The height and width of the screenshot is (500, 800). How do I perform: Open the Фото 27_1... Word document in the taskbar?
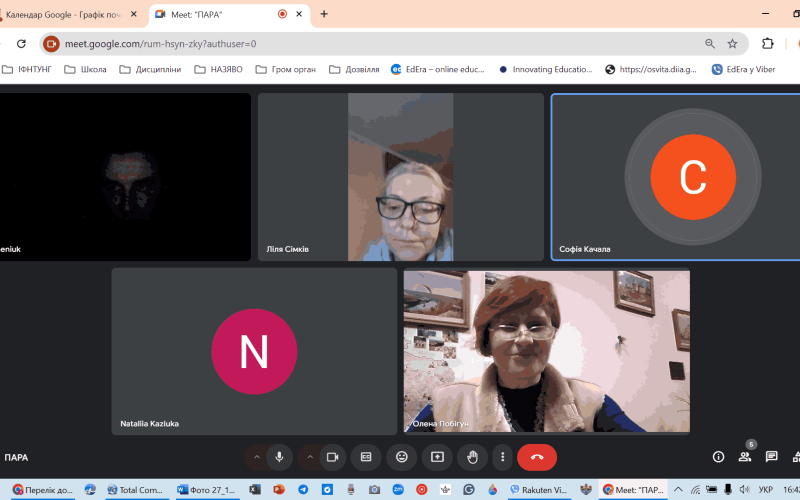(206, 490)
